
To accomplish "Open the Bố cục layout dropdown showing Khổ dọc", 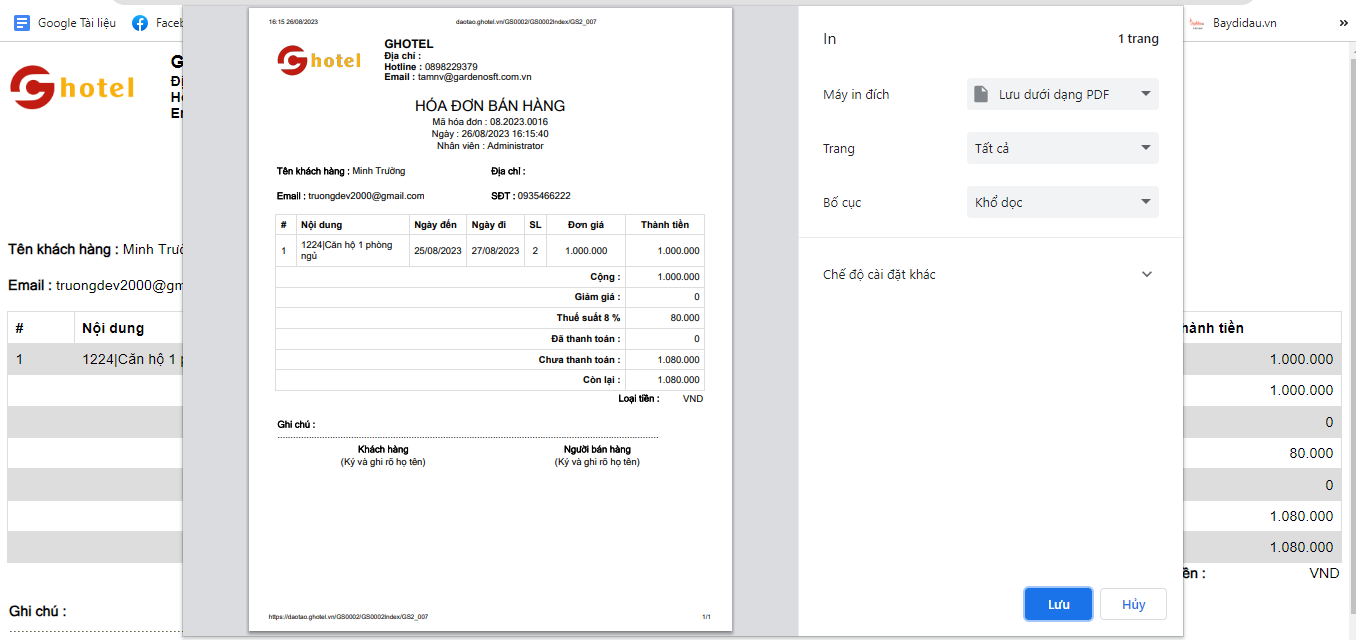I will point(1063,202).
